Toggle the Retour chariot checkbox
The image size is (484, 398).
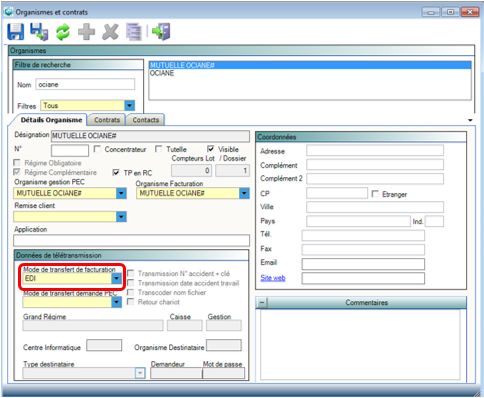131,302
